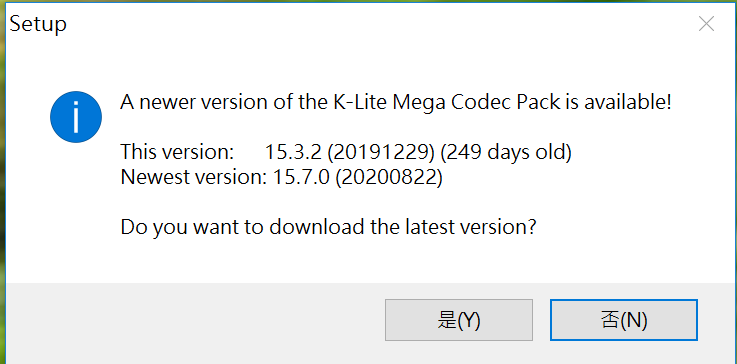Click the (20191229) build date
Viewport: 737px width, 364px height.
(381, 152)
